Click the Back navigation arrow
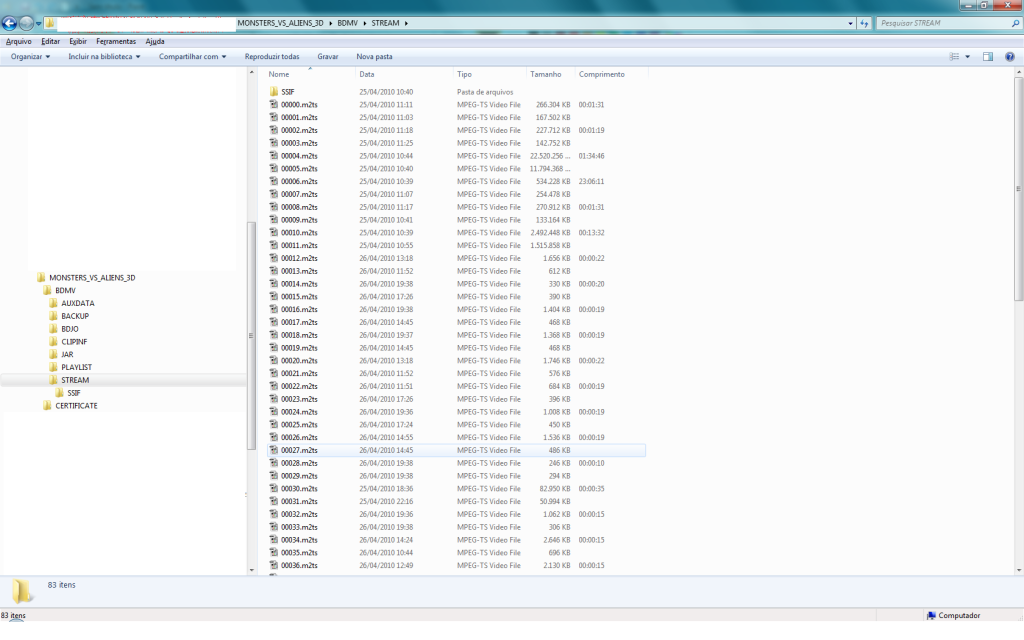 click(x=9, y=24)
